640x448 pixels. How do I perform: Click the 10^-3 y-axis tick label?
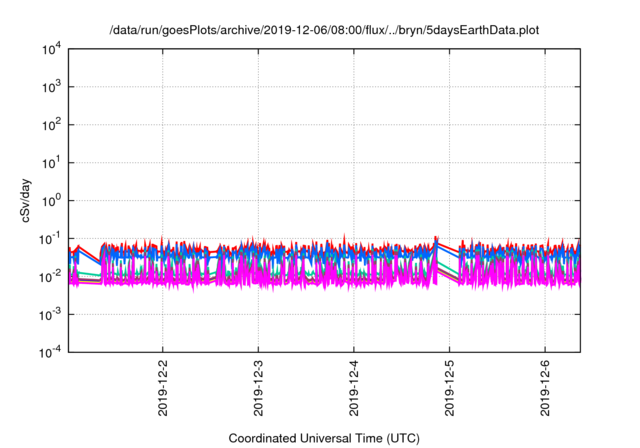[50, 315]
